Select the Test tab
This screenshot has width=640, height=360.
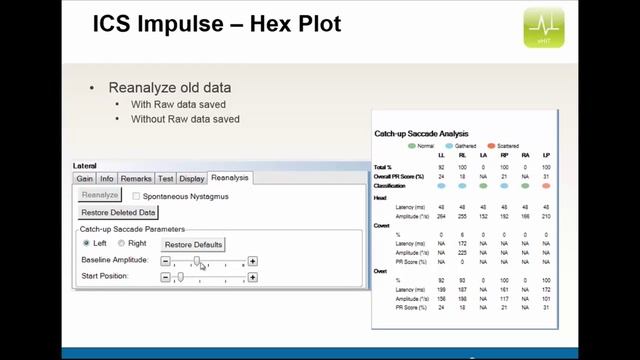coord(165,179)
